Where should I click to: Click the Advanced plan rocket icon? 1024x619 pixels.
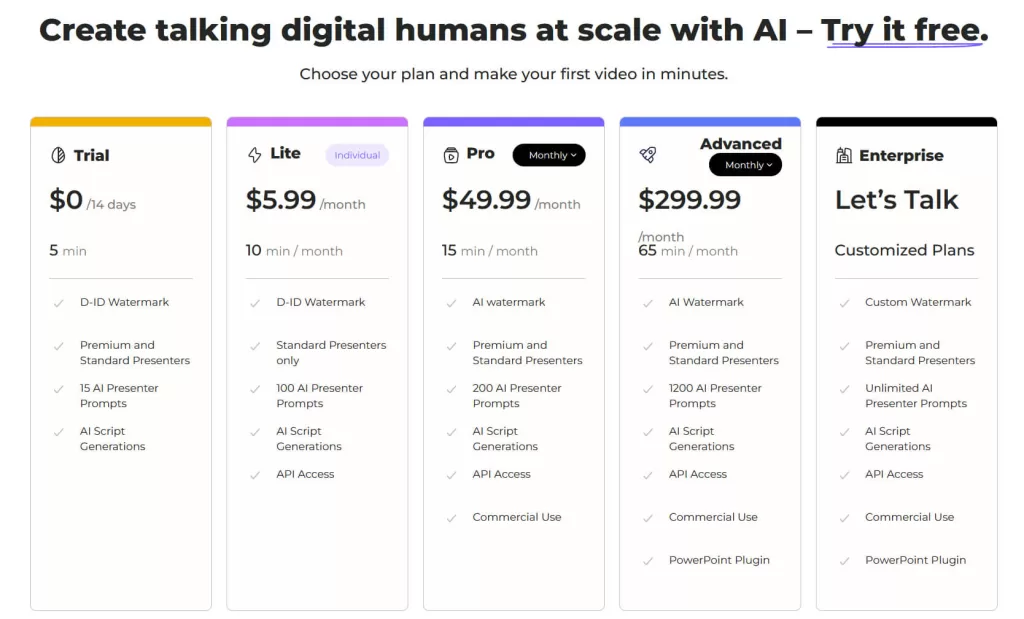(x=648, y=155)
